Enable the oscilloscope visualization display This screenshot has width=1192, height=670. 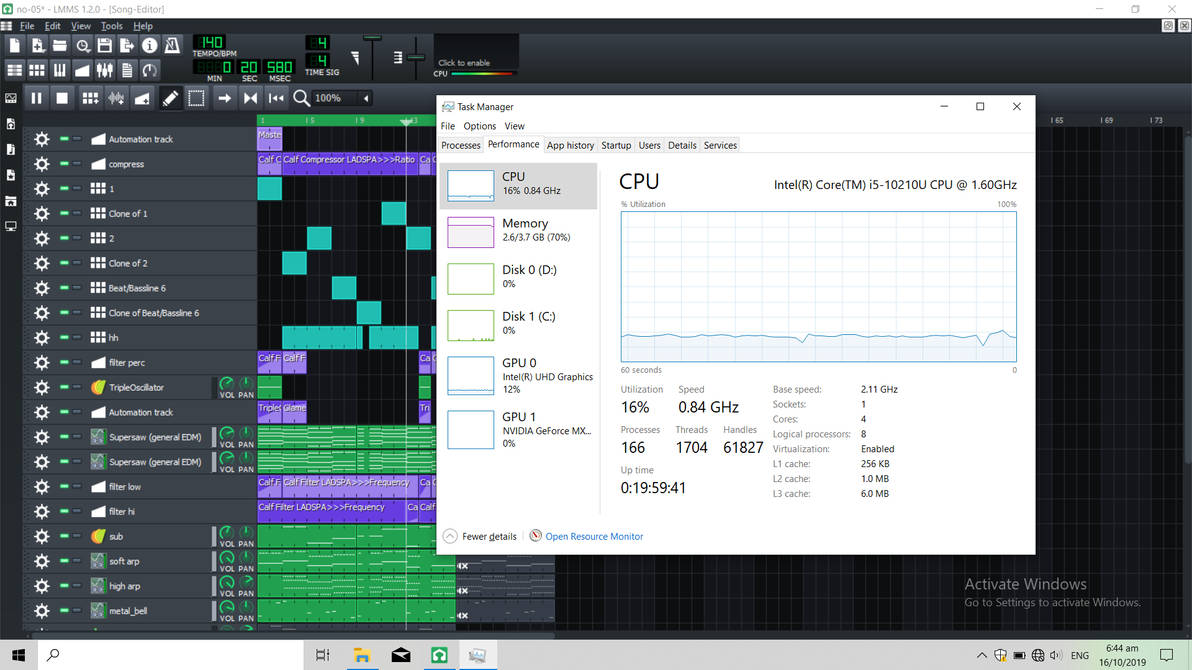[476, 52]
